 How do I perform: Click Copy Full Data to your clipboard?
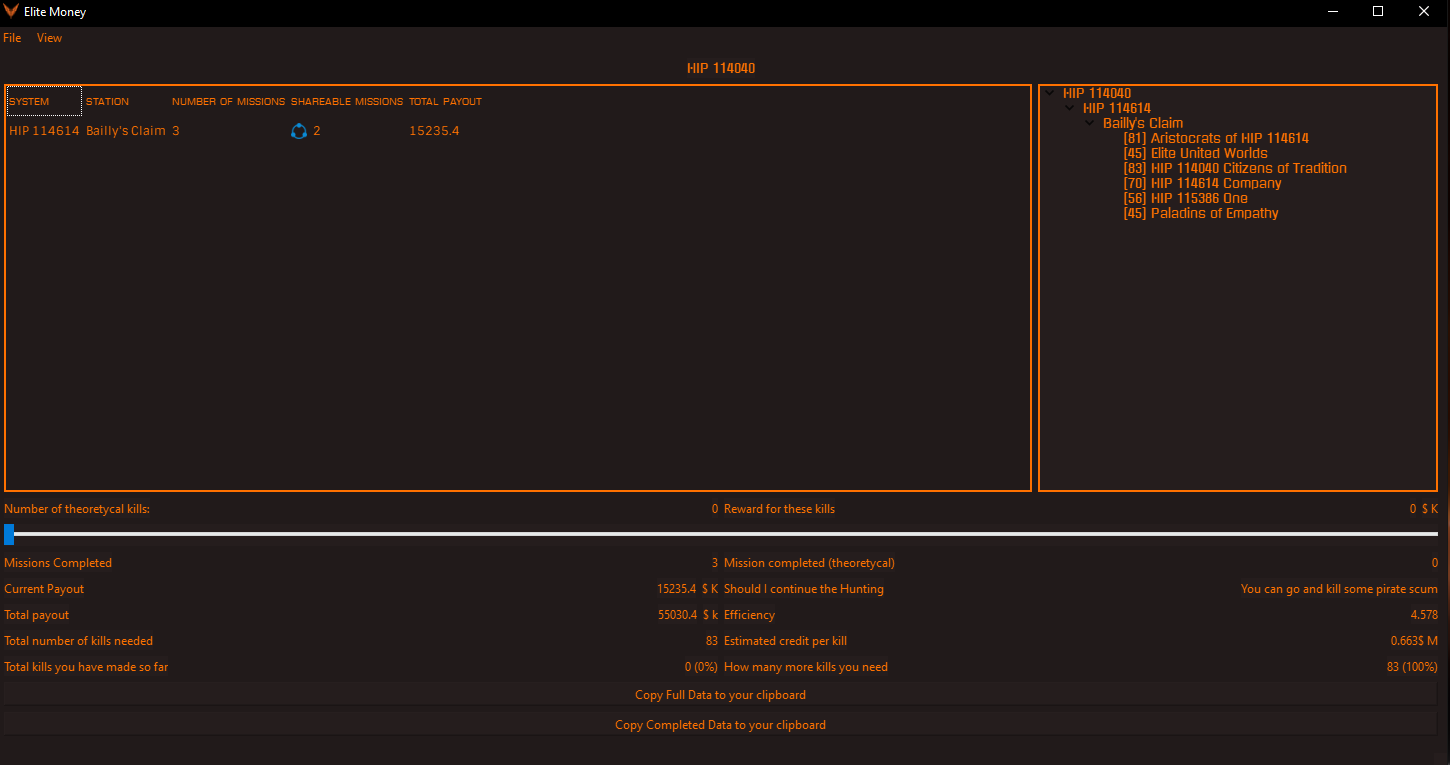pyautogui.click(x=720, y=694)
